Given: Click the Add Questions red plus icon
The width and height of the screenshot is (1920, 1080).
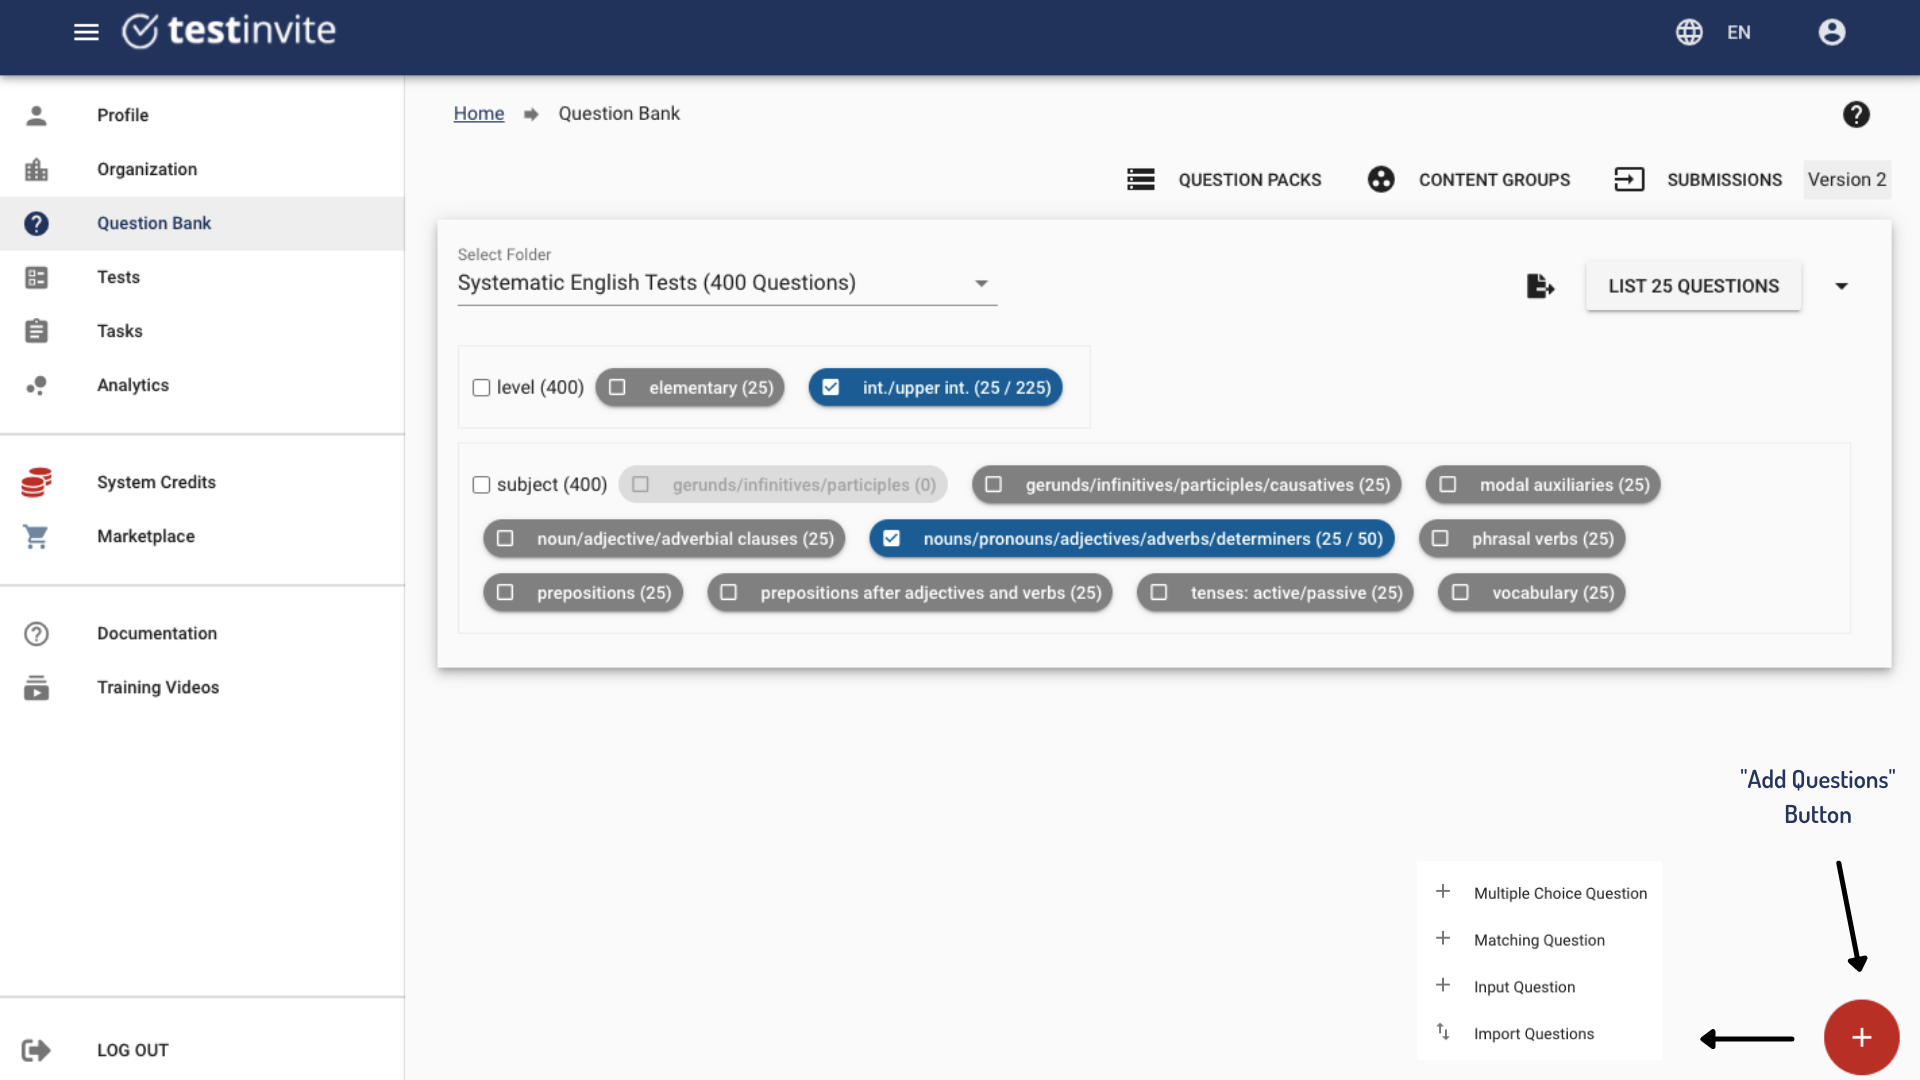Looking at the screenshot, I should [x=1862, y=1038].
